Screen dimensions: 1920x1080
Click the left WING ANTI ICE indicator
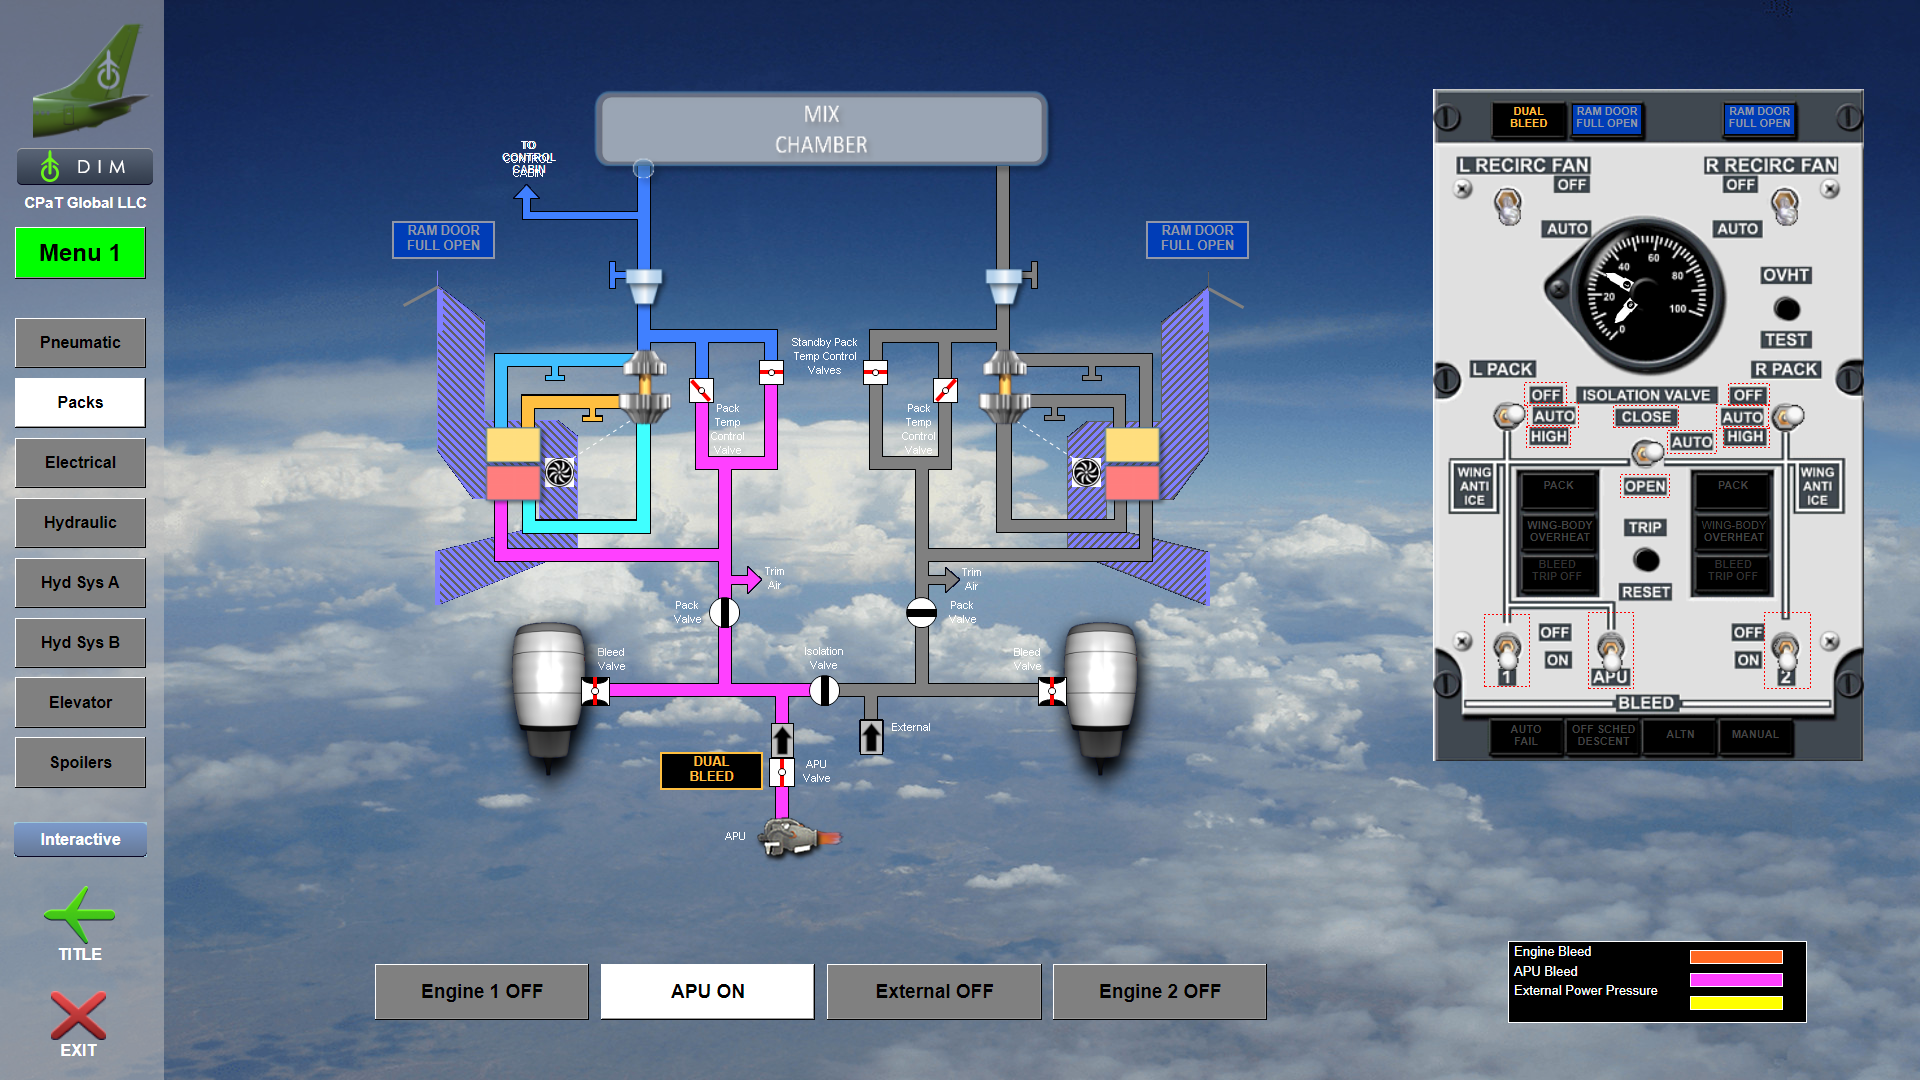(x=1474, y=486)
